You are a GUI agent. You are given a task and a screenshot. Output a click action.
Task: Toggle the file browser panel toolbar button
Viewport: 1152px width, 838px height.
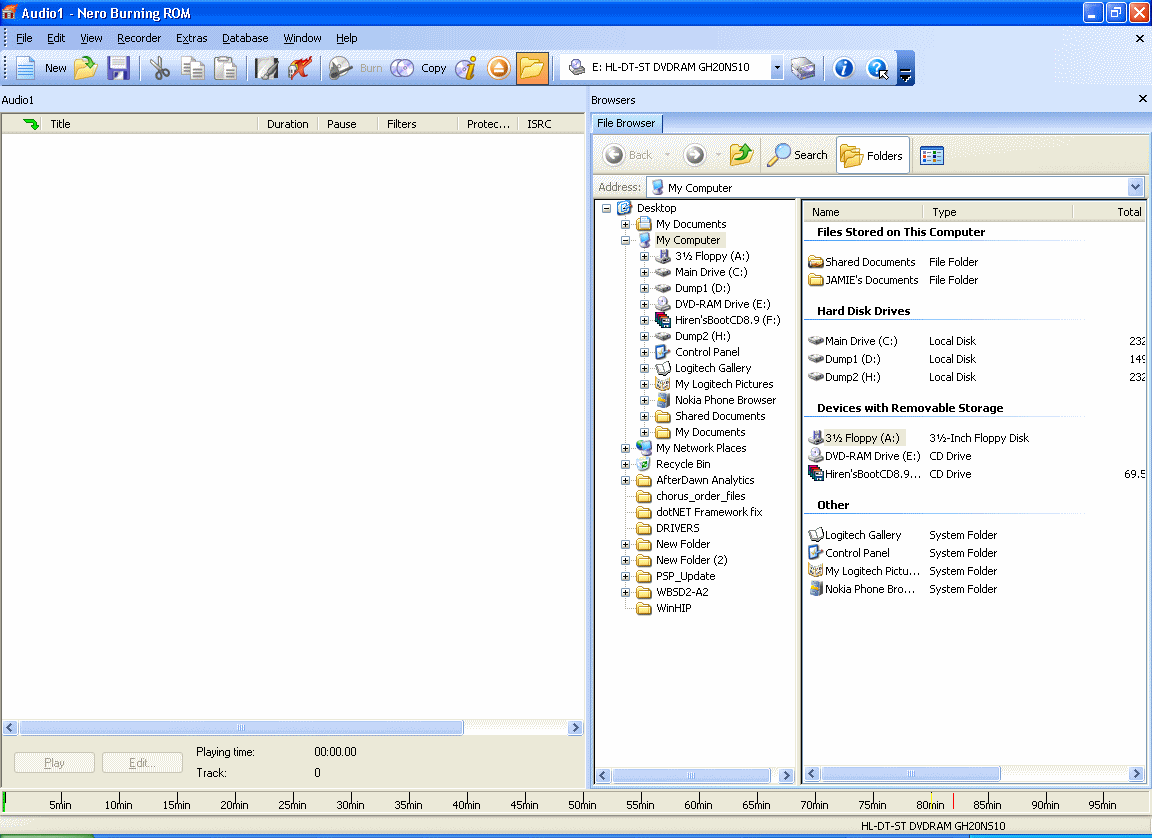coord(532,68)
